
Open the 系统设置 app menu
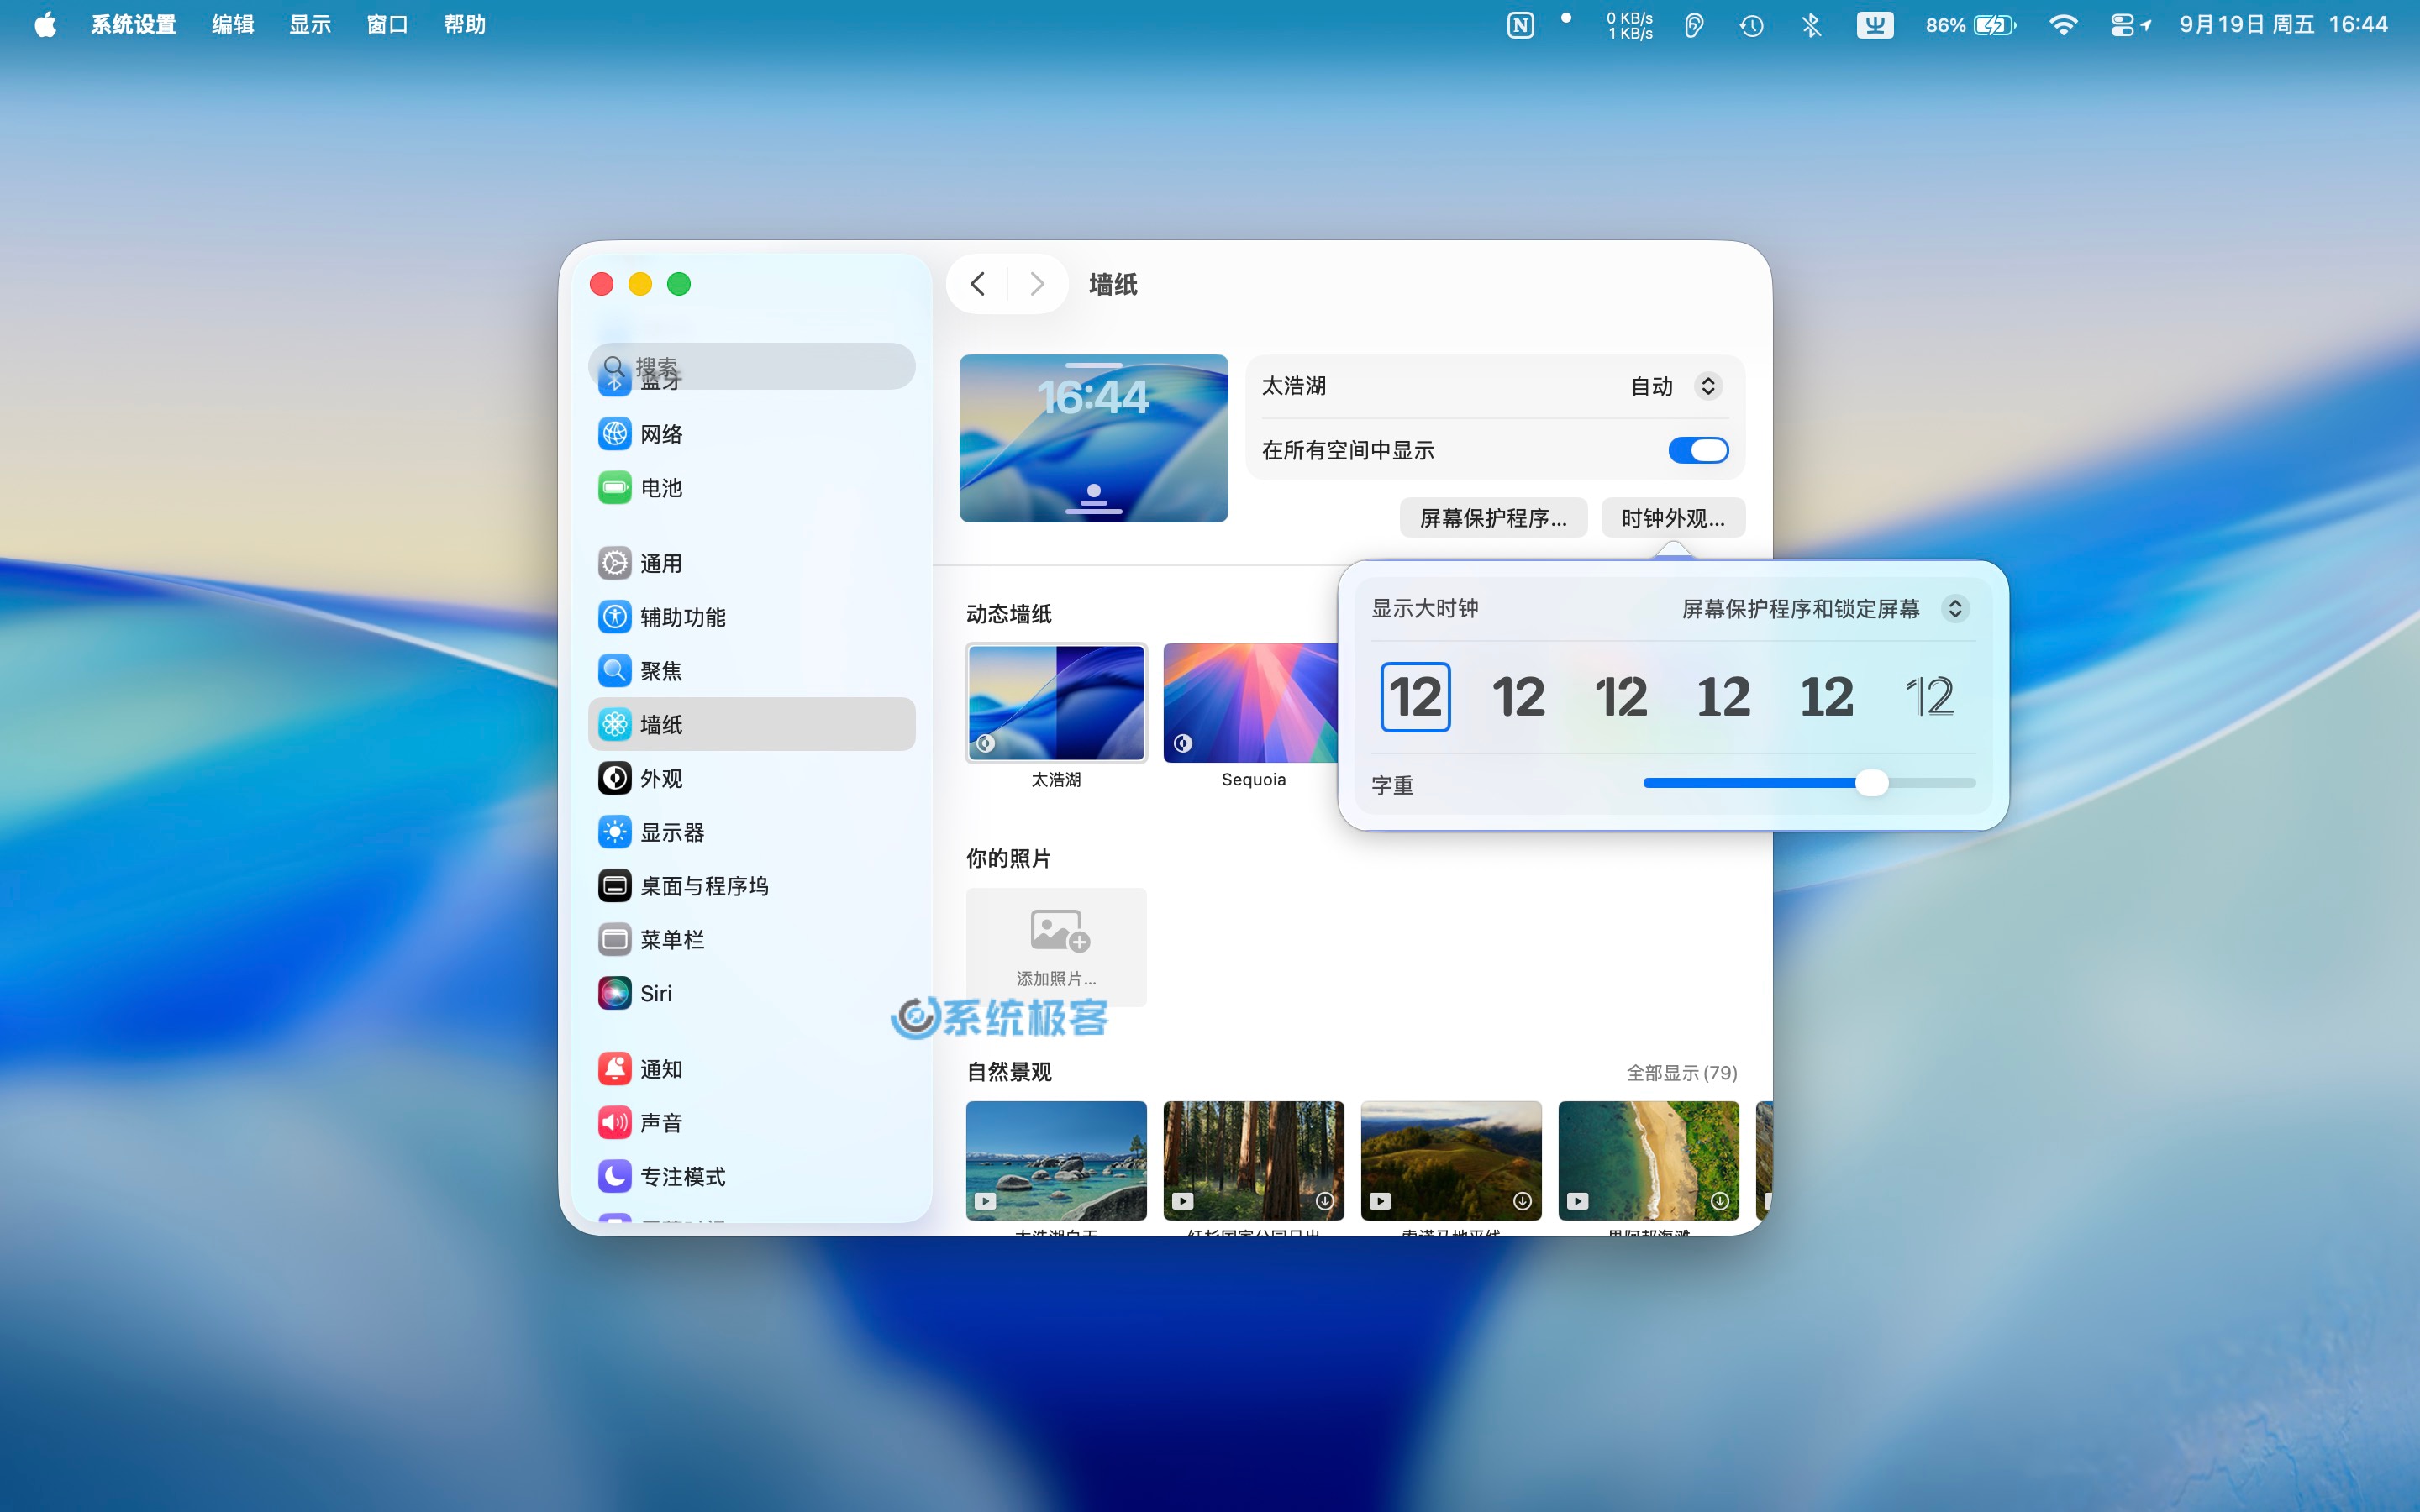134,24
